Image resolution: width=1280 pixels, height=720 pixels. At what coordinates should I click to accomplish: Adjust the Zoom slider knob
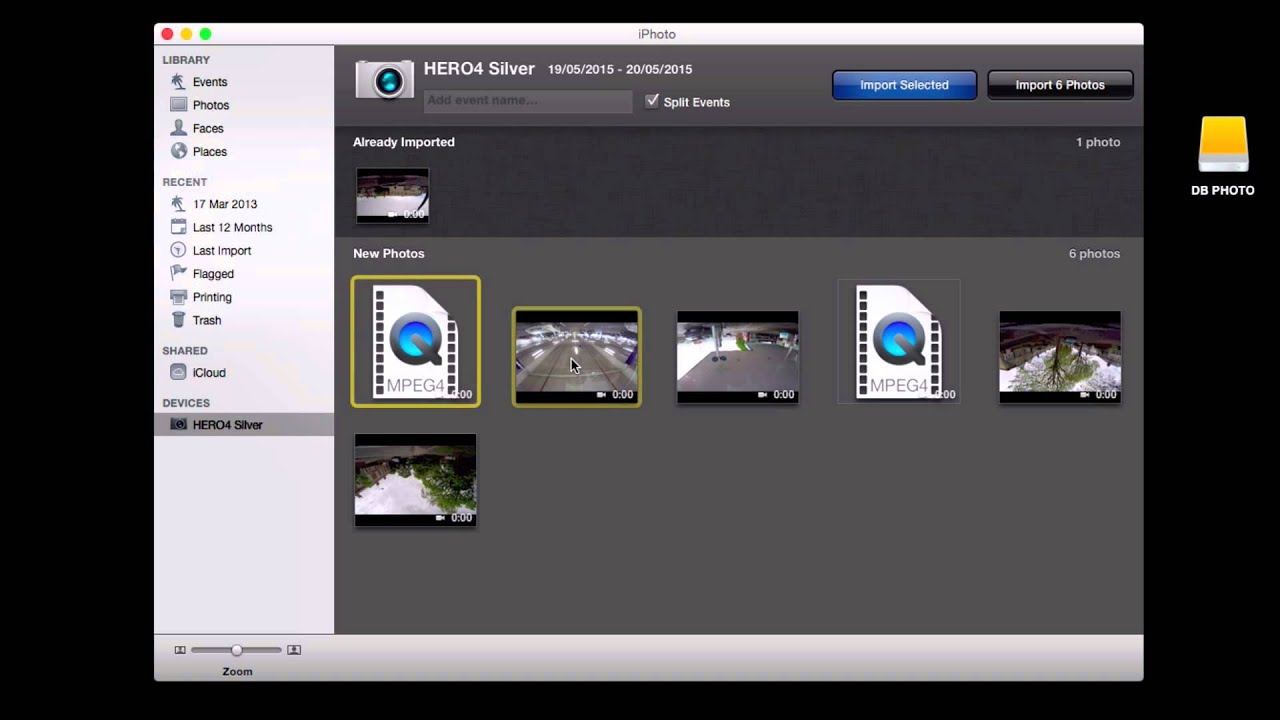(x=237, y=650)
